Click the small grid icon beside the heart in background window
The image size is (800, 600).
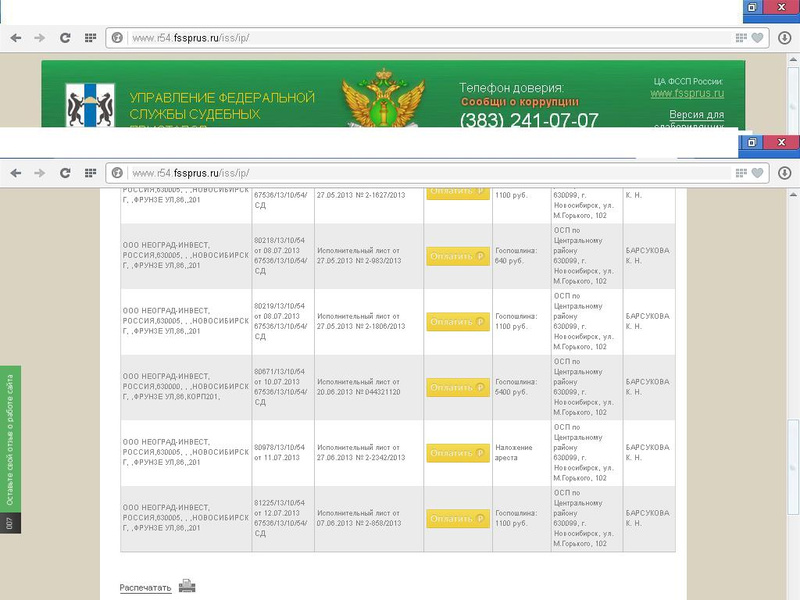741,38
